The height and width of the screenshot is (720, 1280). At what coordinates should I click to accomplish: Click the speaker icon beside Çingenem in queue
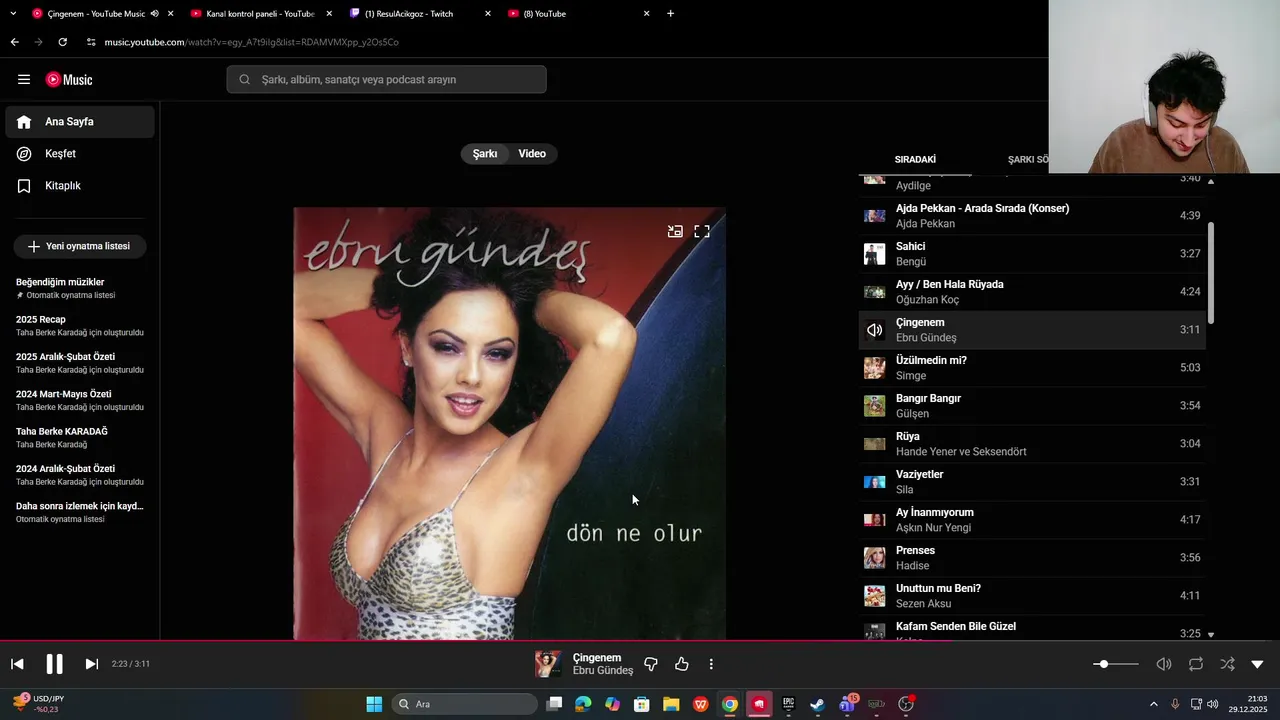[875, 330]
